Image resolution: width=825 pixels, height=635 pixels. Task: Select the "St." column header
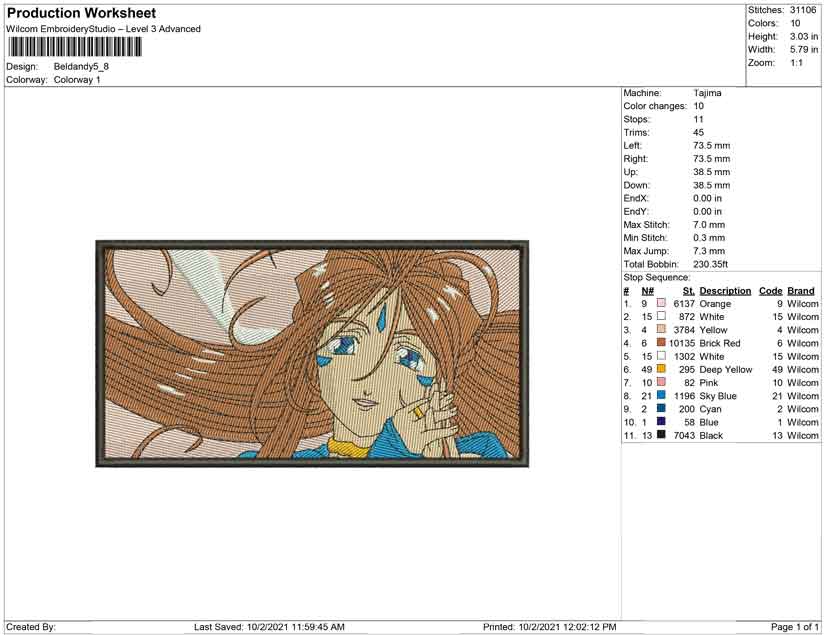coord(689,291)
